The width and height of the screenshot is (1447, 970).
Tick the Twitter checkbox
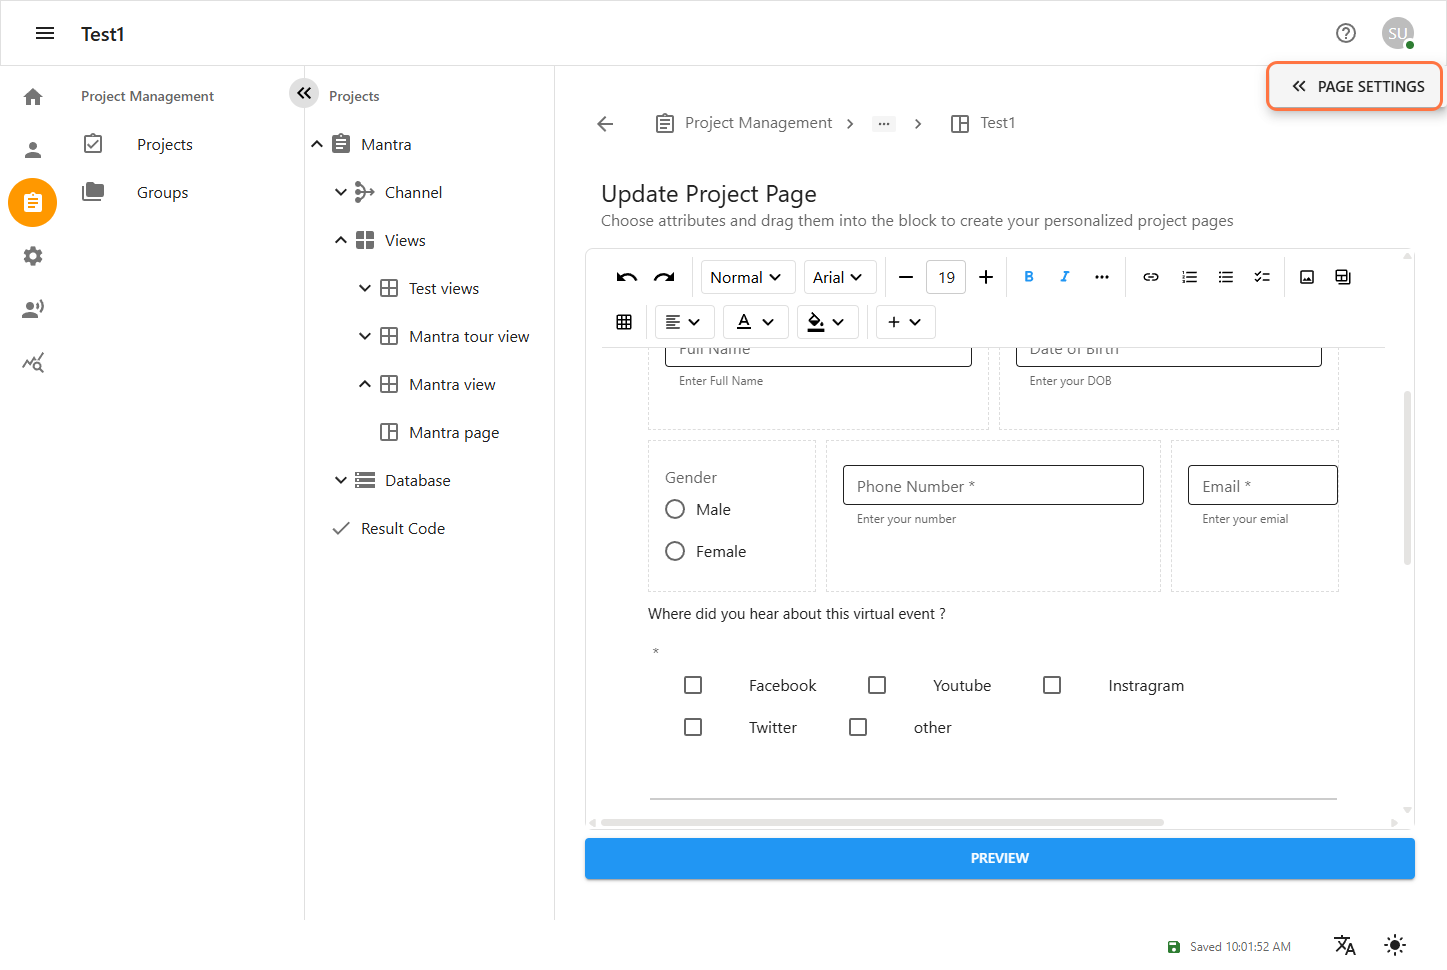693,727
